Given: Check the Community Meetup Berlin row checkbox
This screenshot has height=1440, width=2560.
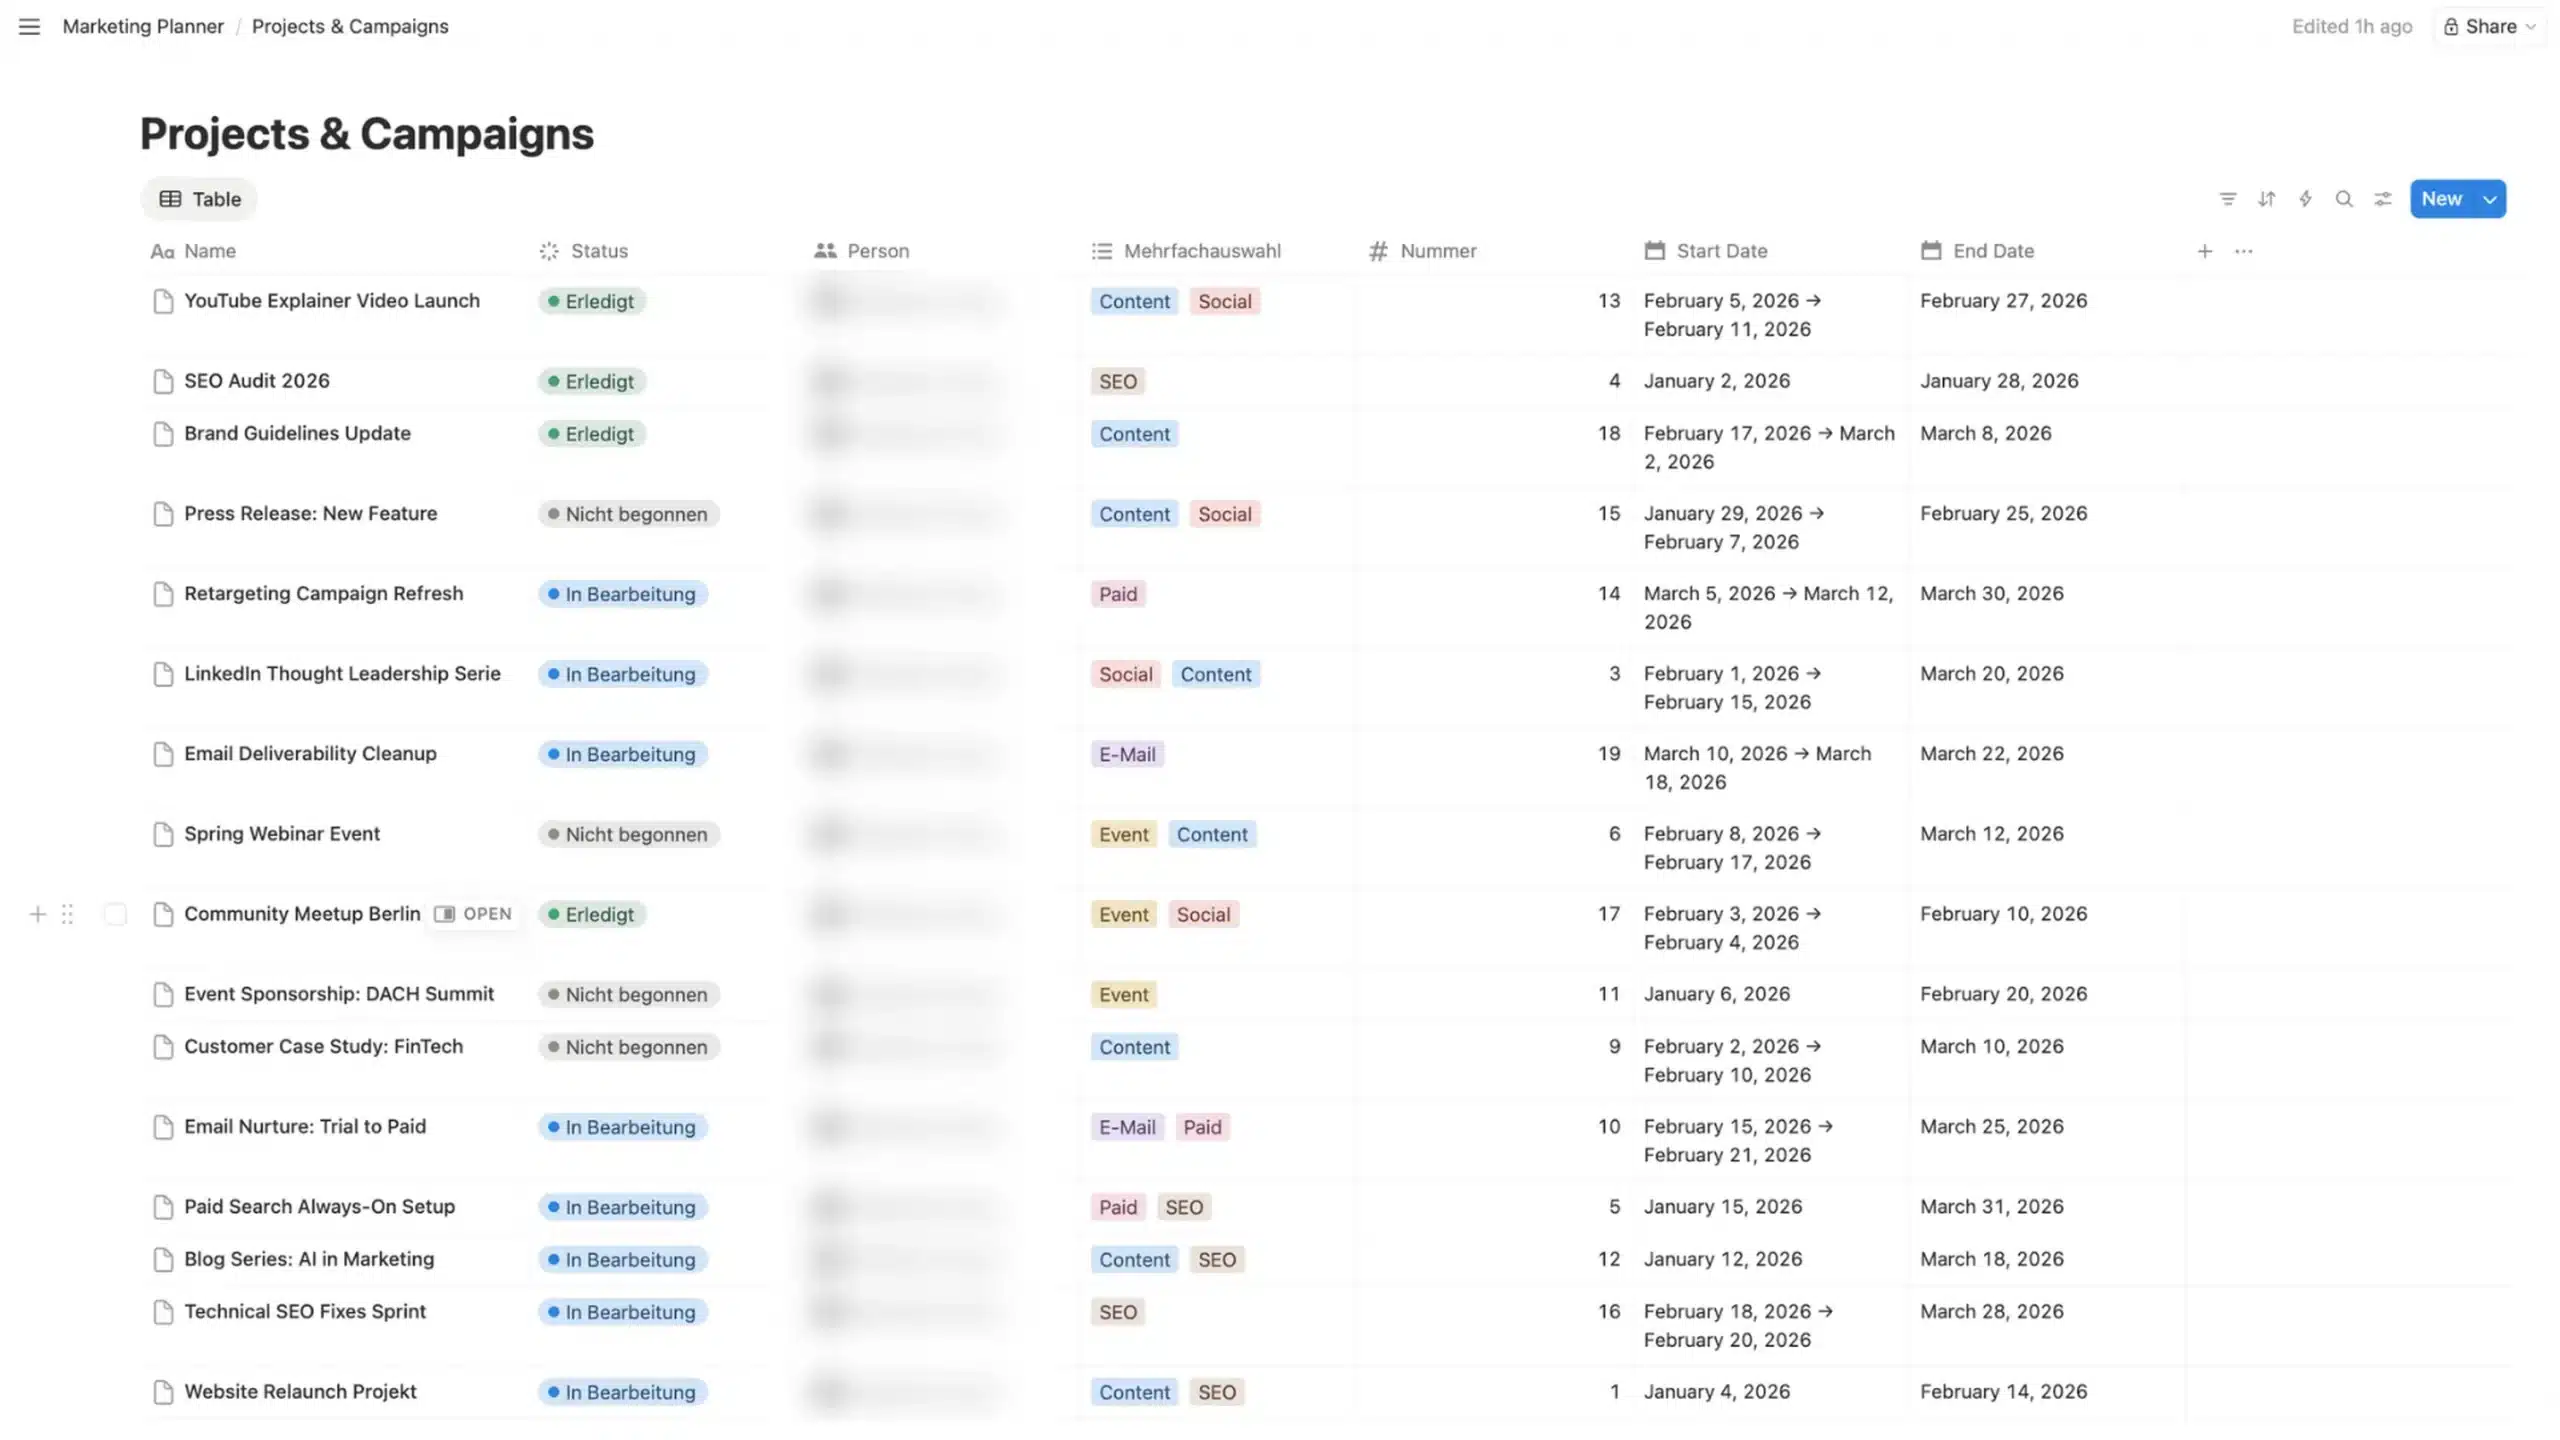Looking at the screenshot, I should [115, 914].
